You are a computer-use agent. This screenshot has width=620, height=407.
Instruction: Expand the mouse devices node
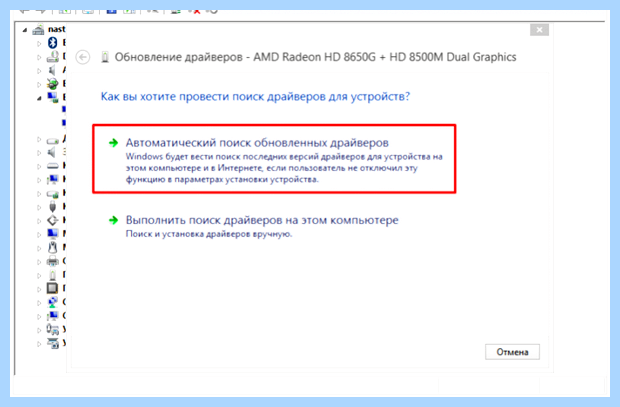[39, 248]
